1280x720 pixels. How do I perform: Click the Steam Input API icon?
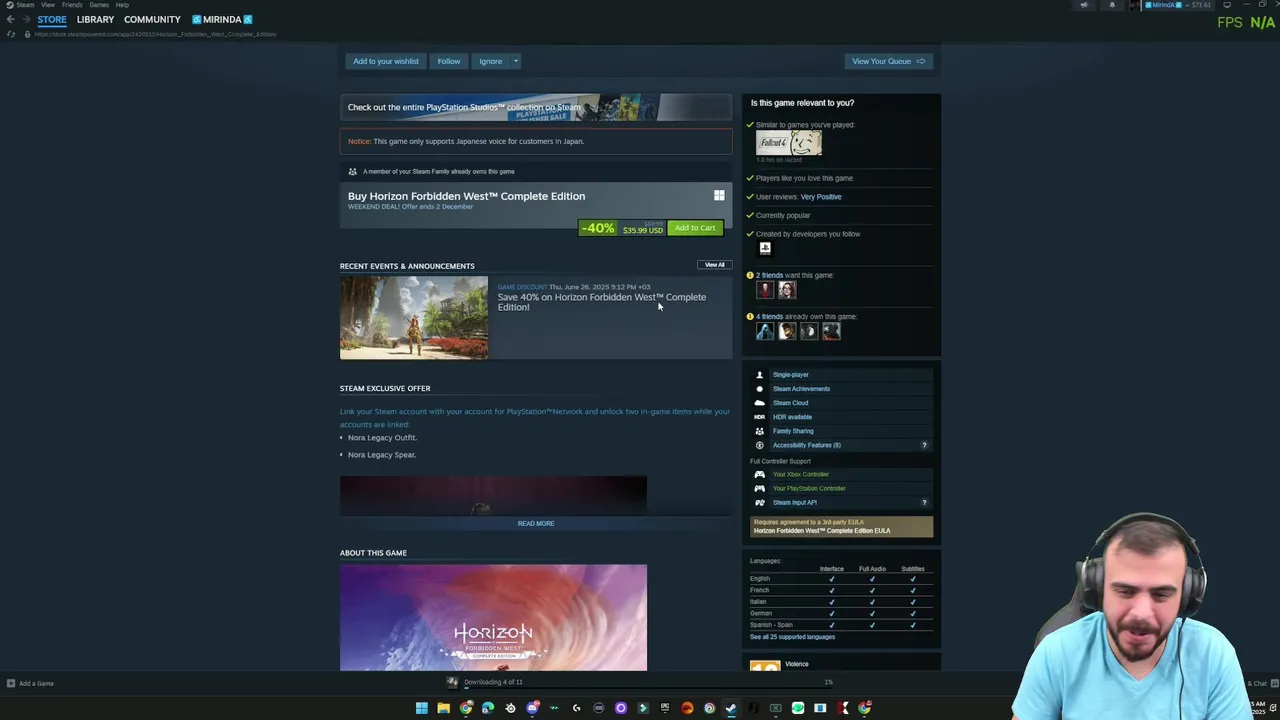[759, 502]
